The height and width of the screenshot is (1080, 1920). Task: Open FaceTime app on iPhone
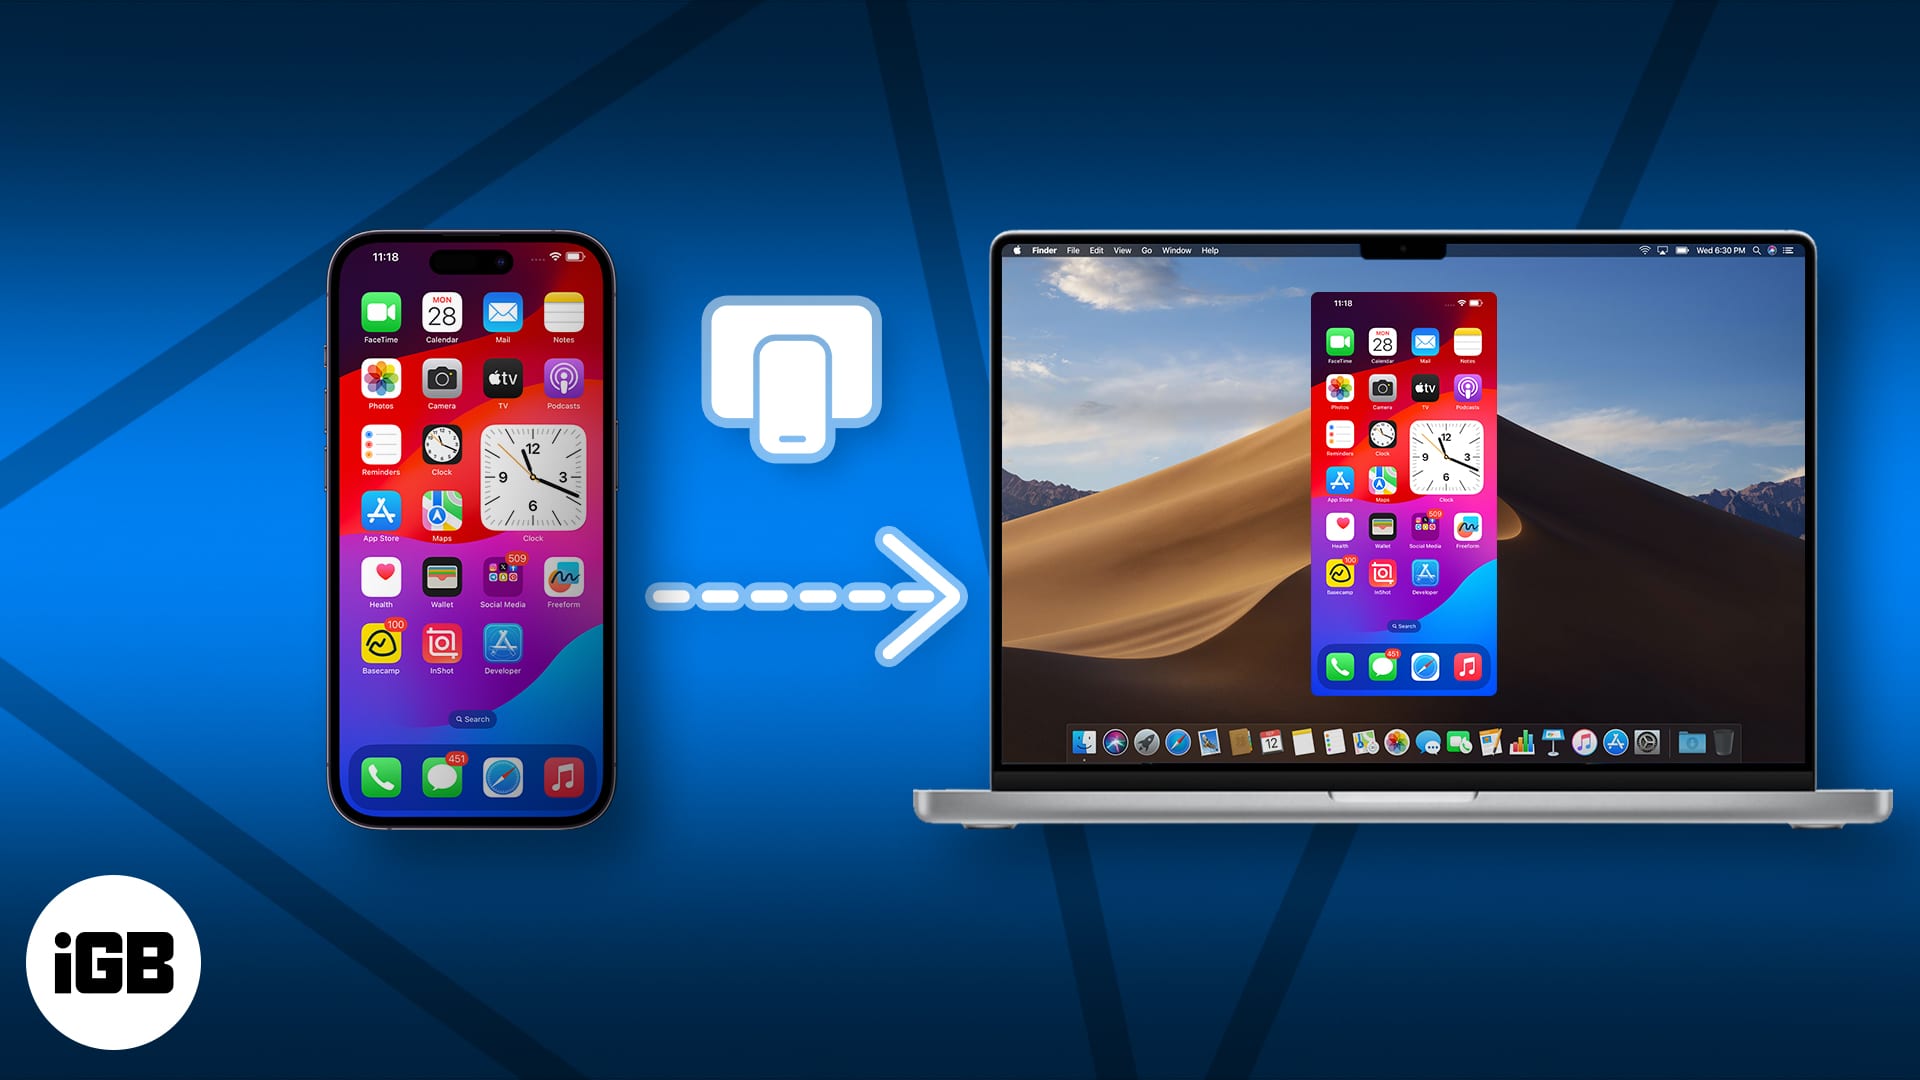coord(380,318)
